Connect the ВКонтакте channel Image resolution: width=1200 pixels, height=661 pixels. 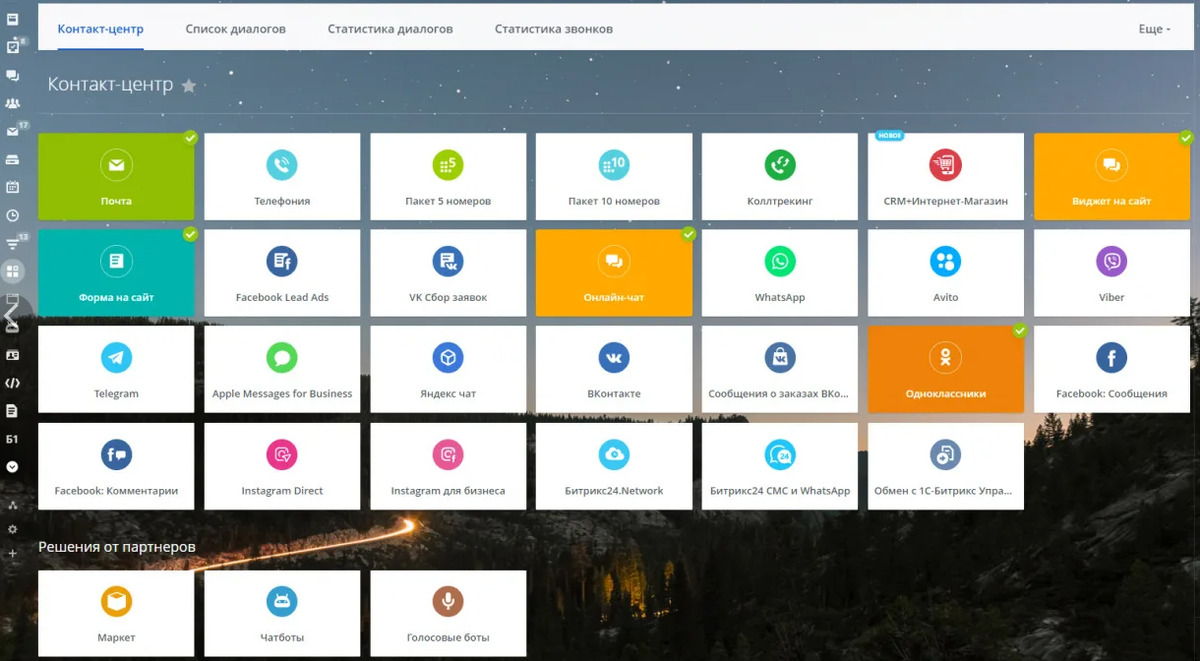click(614, 369)
